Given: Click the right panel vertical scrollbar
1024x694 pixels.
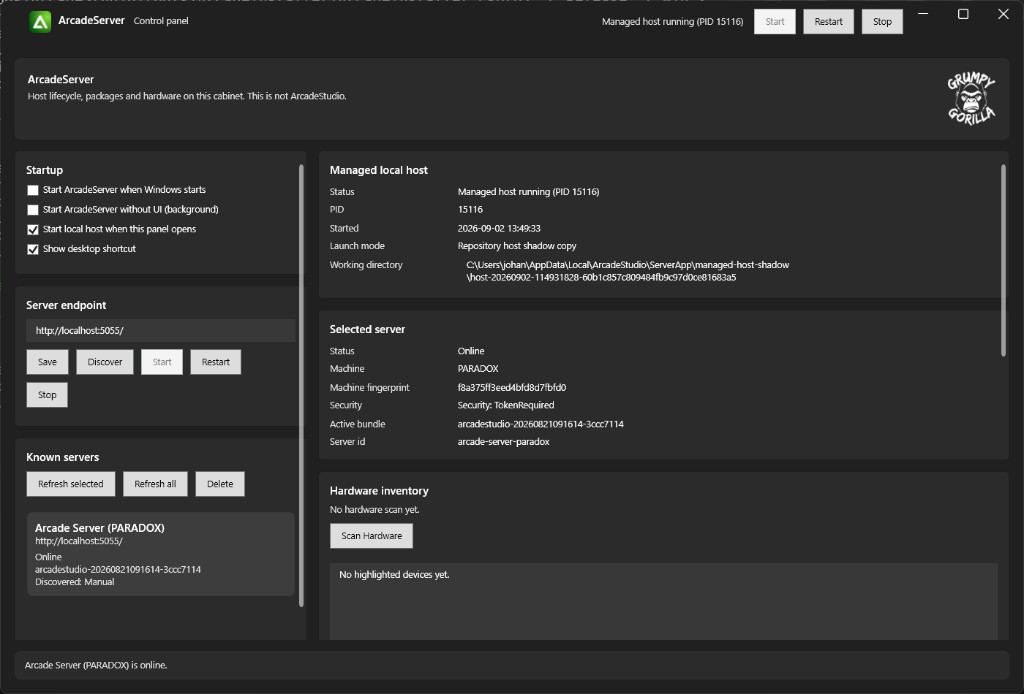Looking at the screenshot, I should (1003, 260).
